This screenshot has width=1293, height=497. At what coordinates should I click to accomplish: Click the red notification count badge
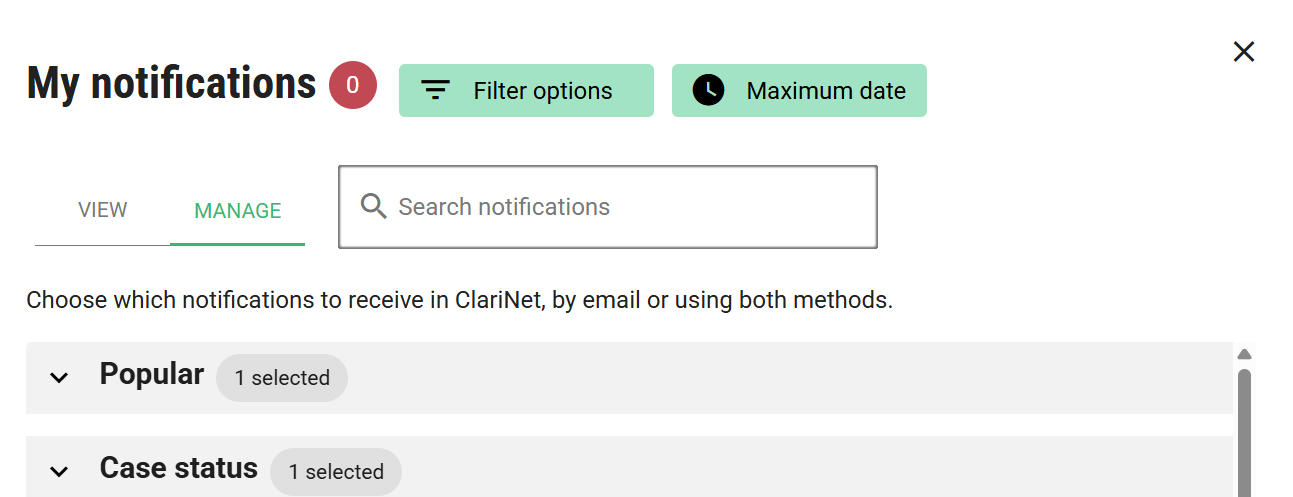coord(353,85)
